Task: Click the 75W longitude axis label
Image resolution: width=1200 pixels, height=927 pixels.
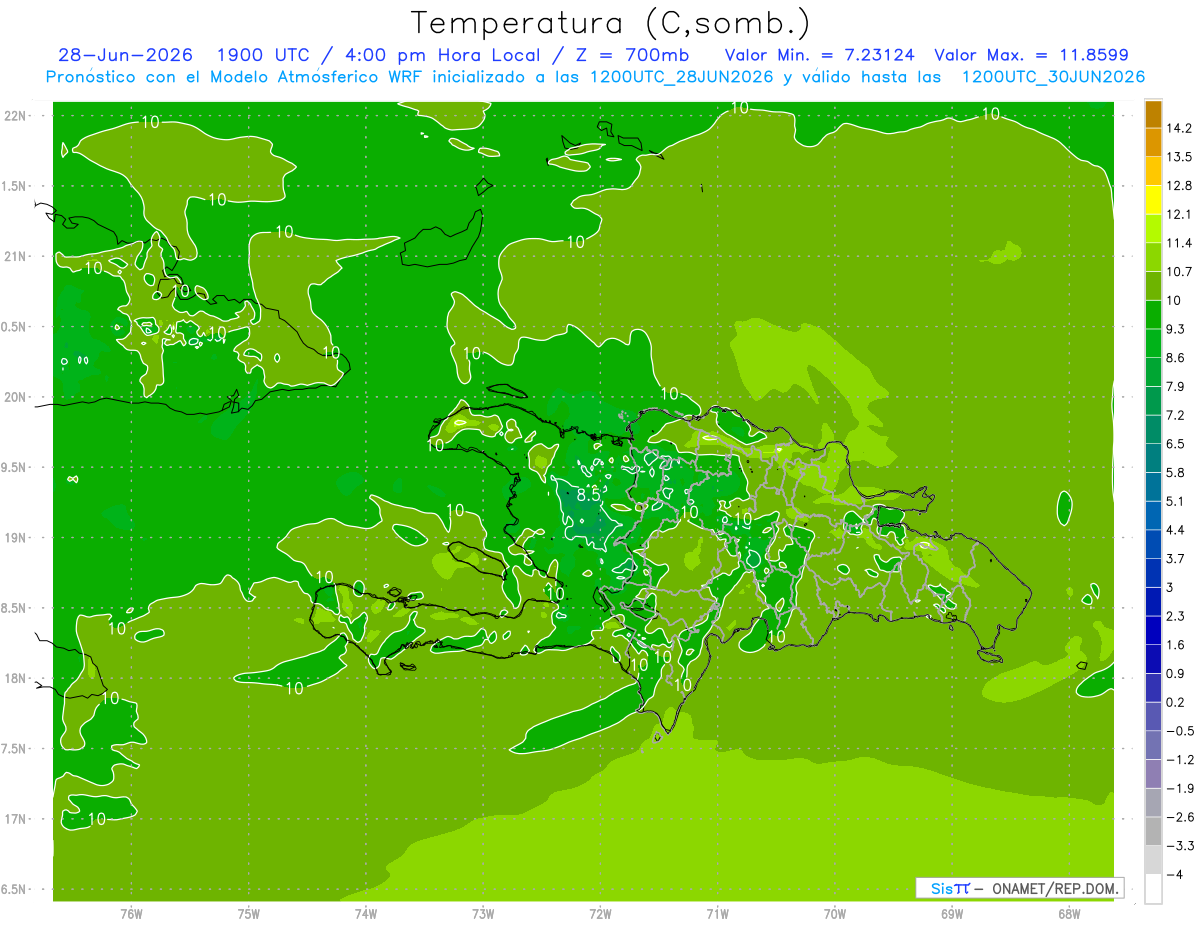Action: coord(249,913)
